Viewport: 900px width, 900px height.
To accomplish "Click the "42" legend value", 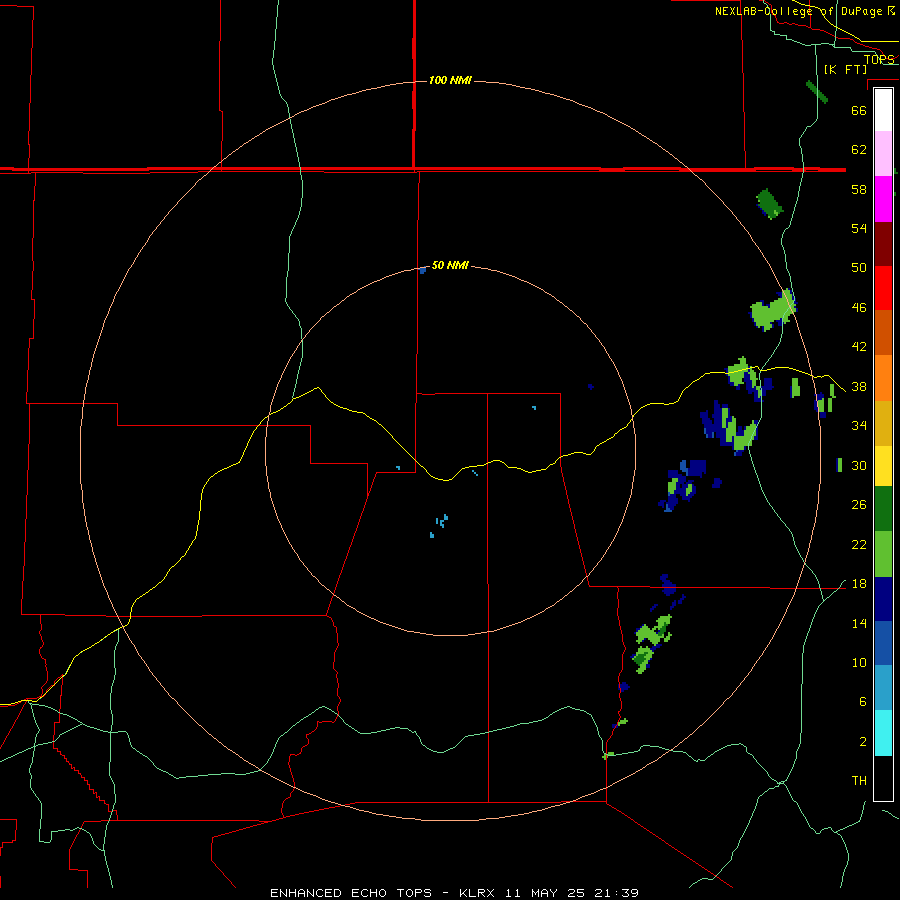I will point(859,347).
